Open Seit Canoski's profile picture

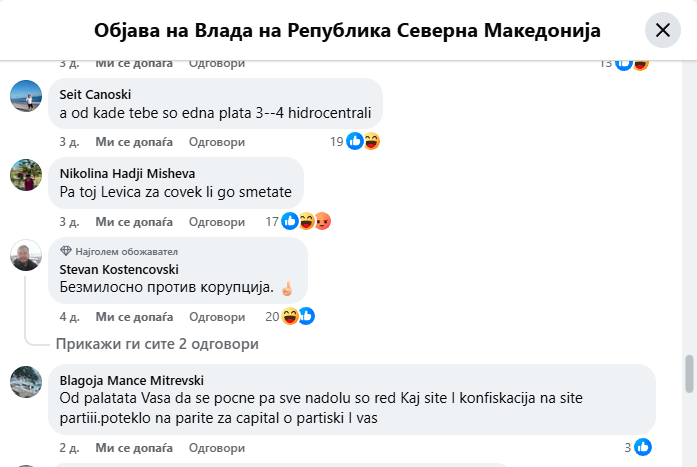(x=26, y=97)
